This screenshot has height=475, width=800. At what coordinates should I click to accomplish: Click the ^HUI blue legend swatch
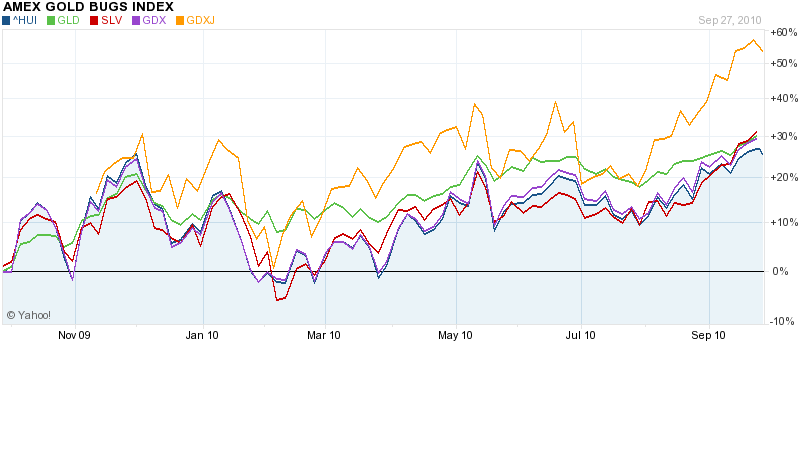tap(6, 21)
